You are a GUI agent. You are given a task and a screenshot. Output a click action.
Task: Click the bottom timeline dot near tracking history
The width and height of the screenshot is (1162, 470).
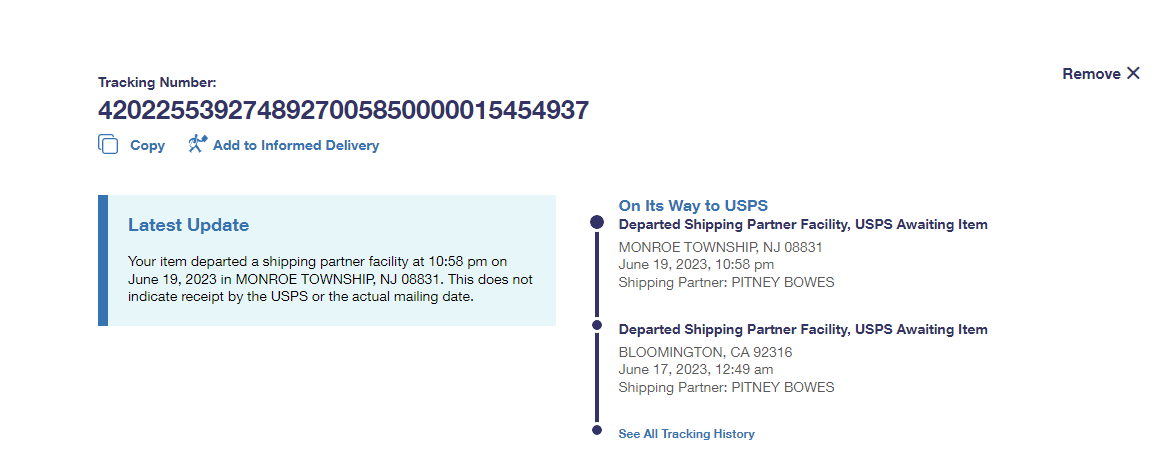click(597, 430)
